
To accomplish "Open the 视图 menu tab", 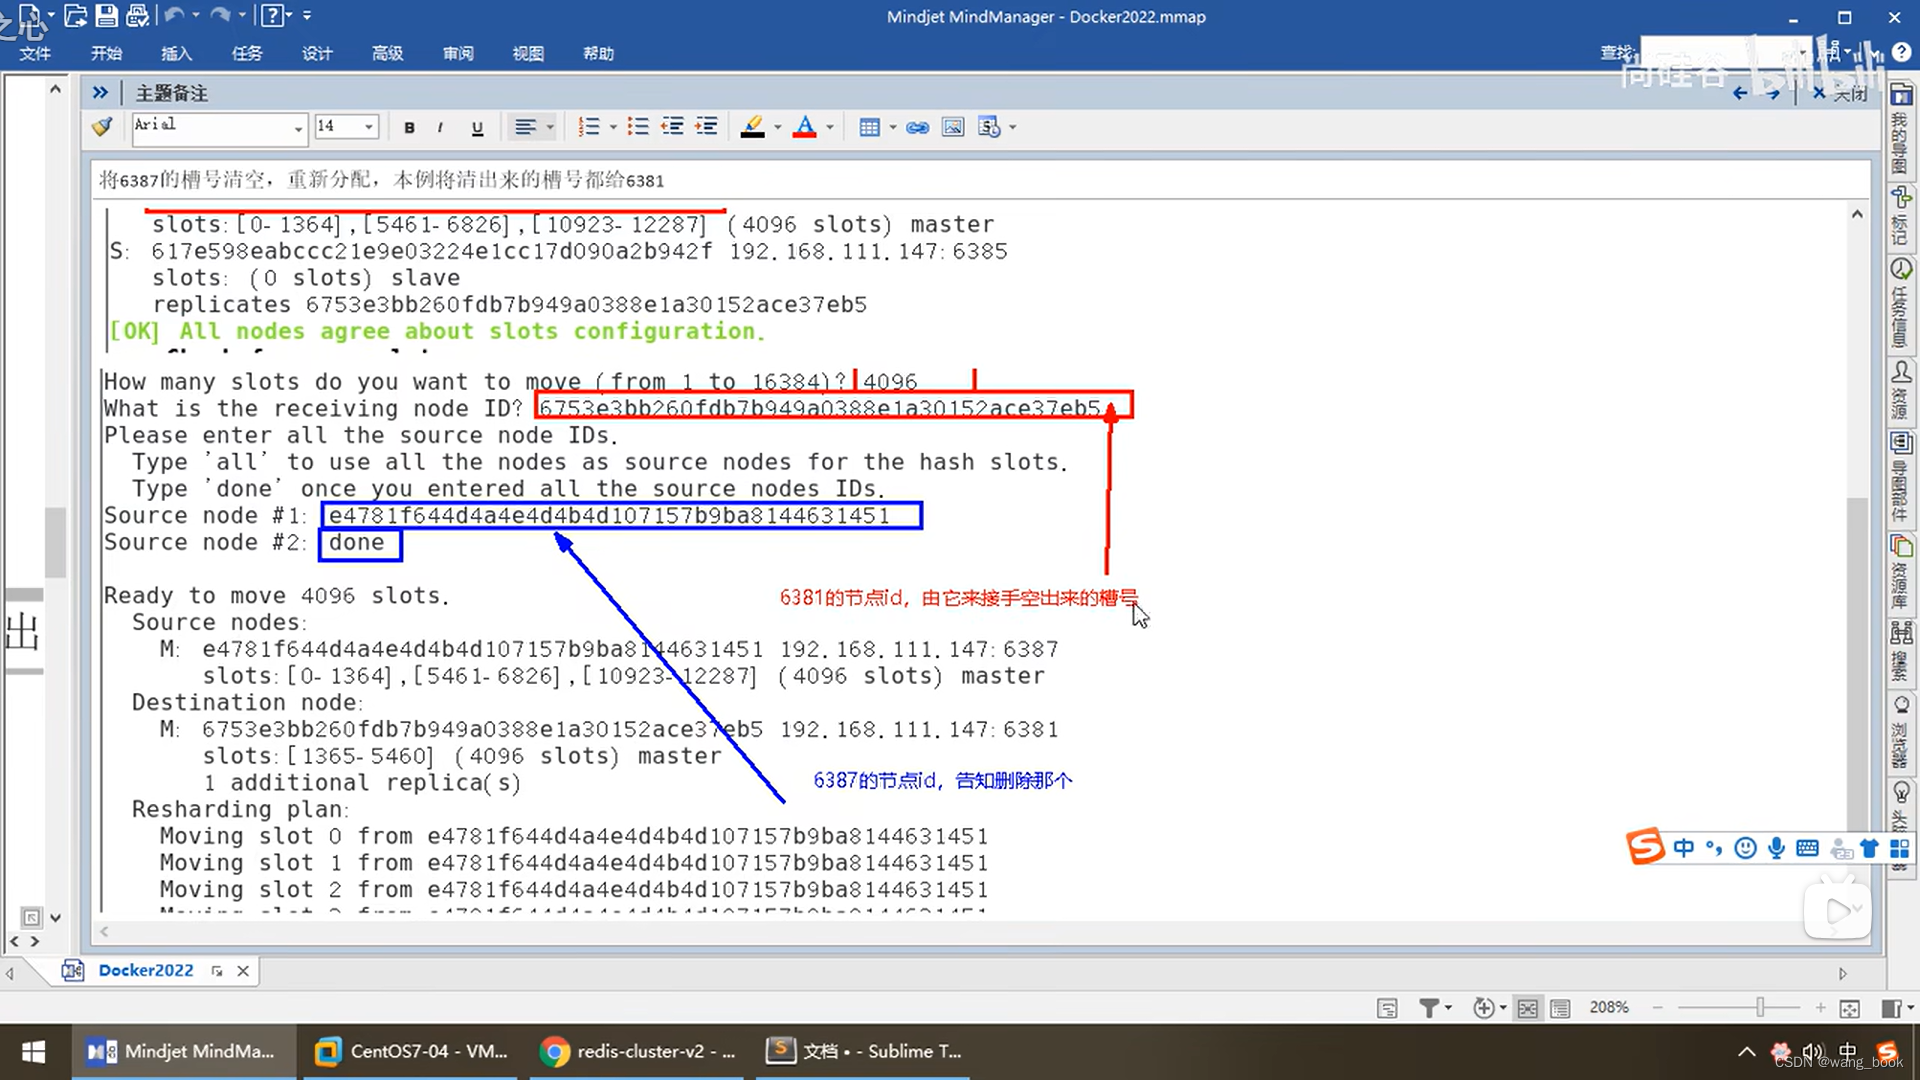I will 528,53.
